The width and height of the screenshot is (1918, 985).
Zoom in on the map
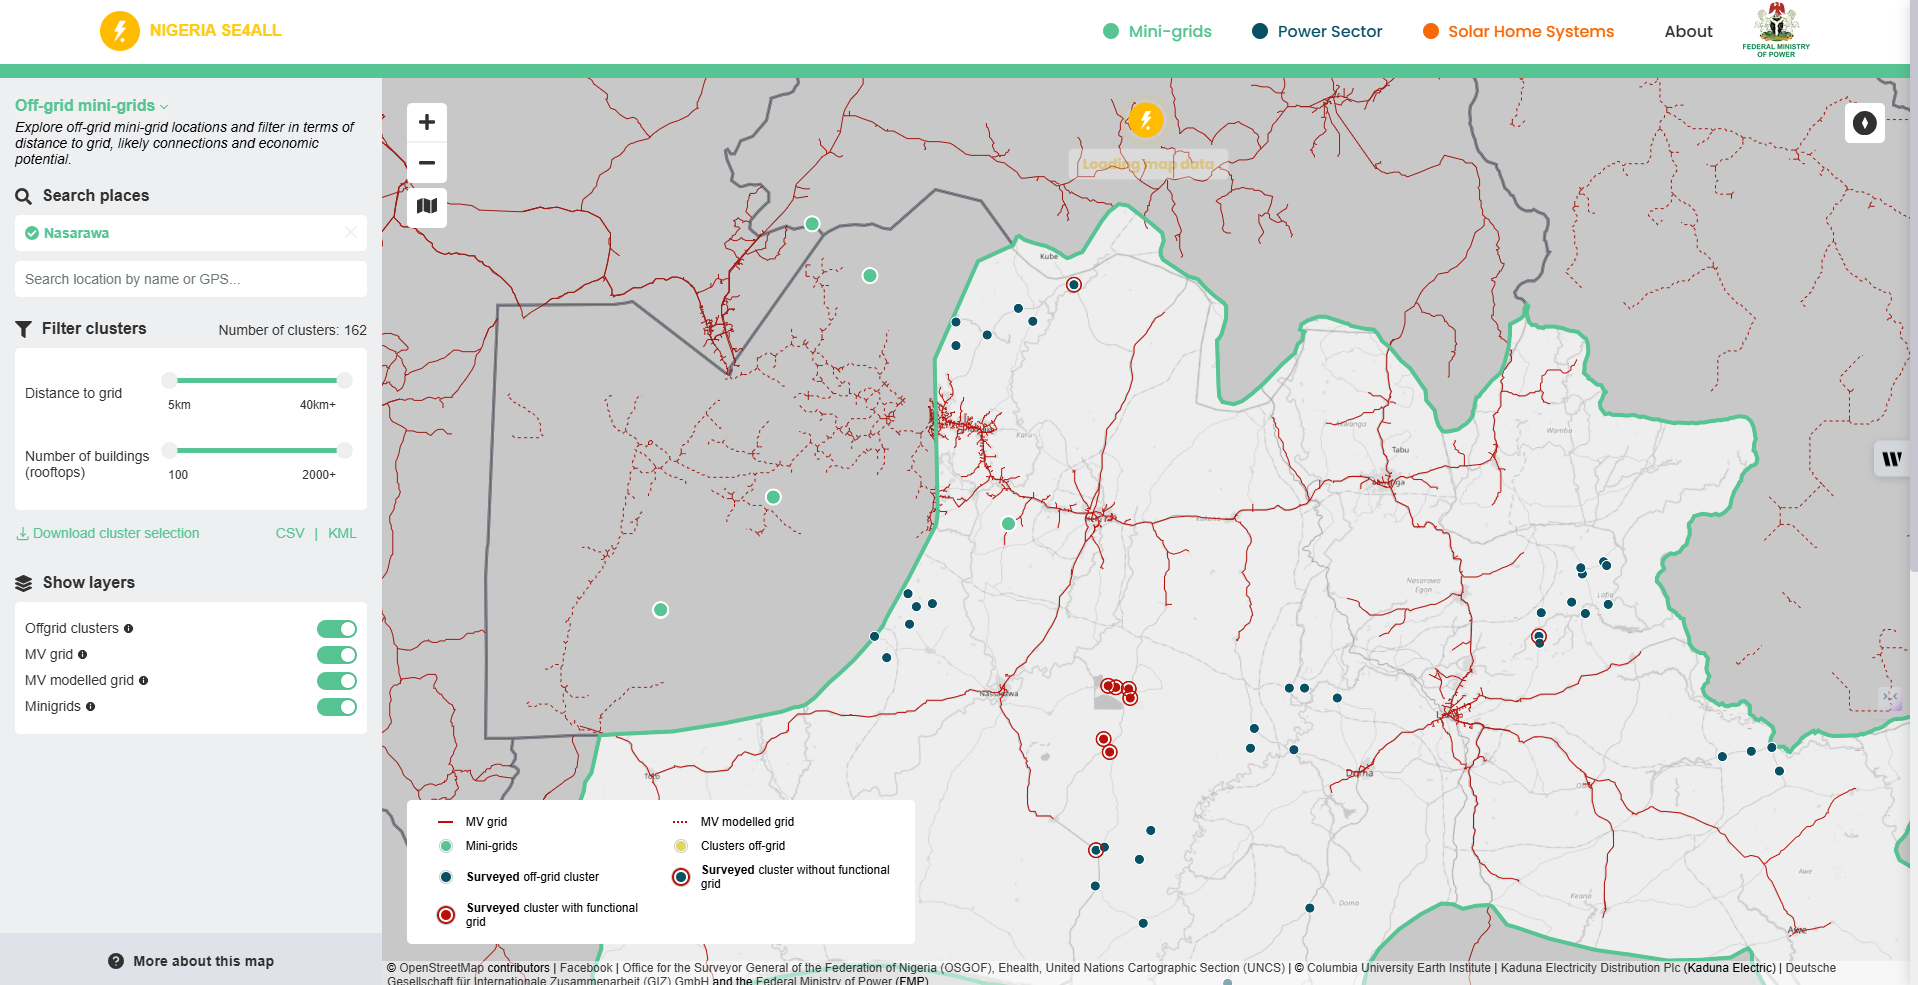pos(427,122)
